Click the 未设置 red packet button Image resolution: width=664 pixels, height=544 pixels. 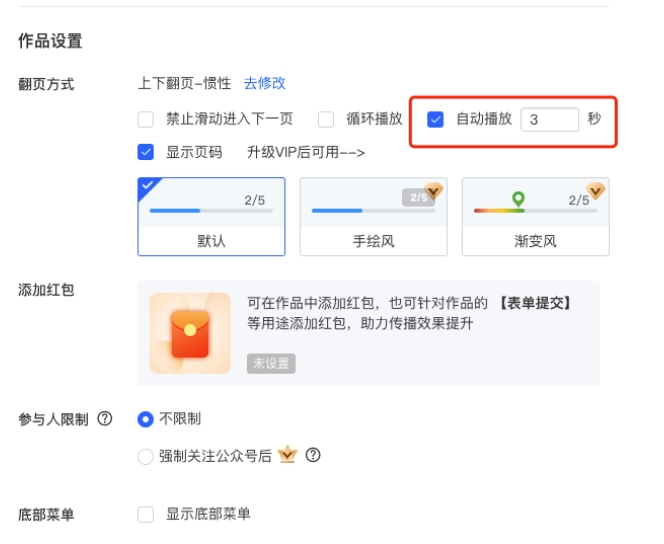[x=271, y=363]
